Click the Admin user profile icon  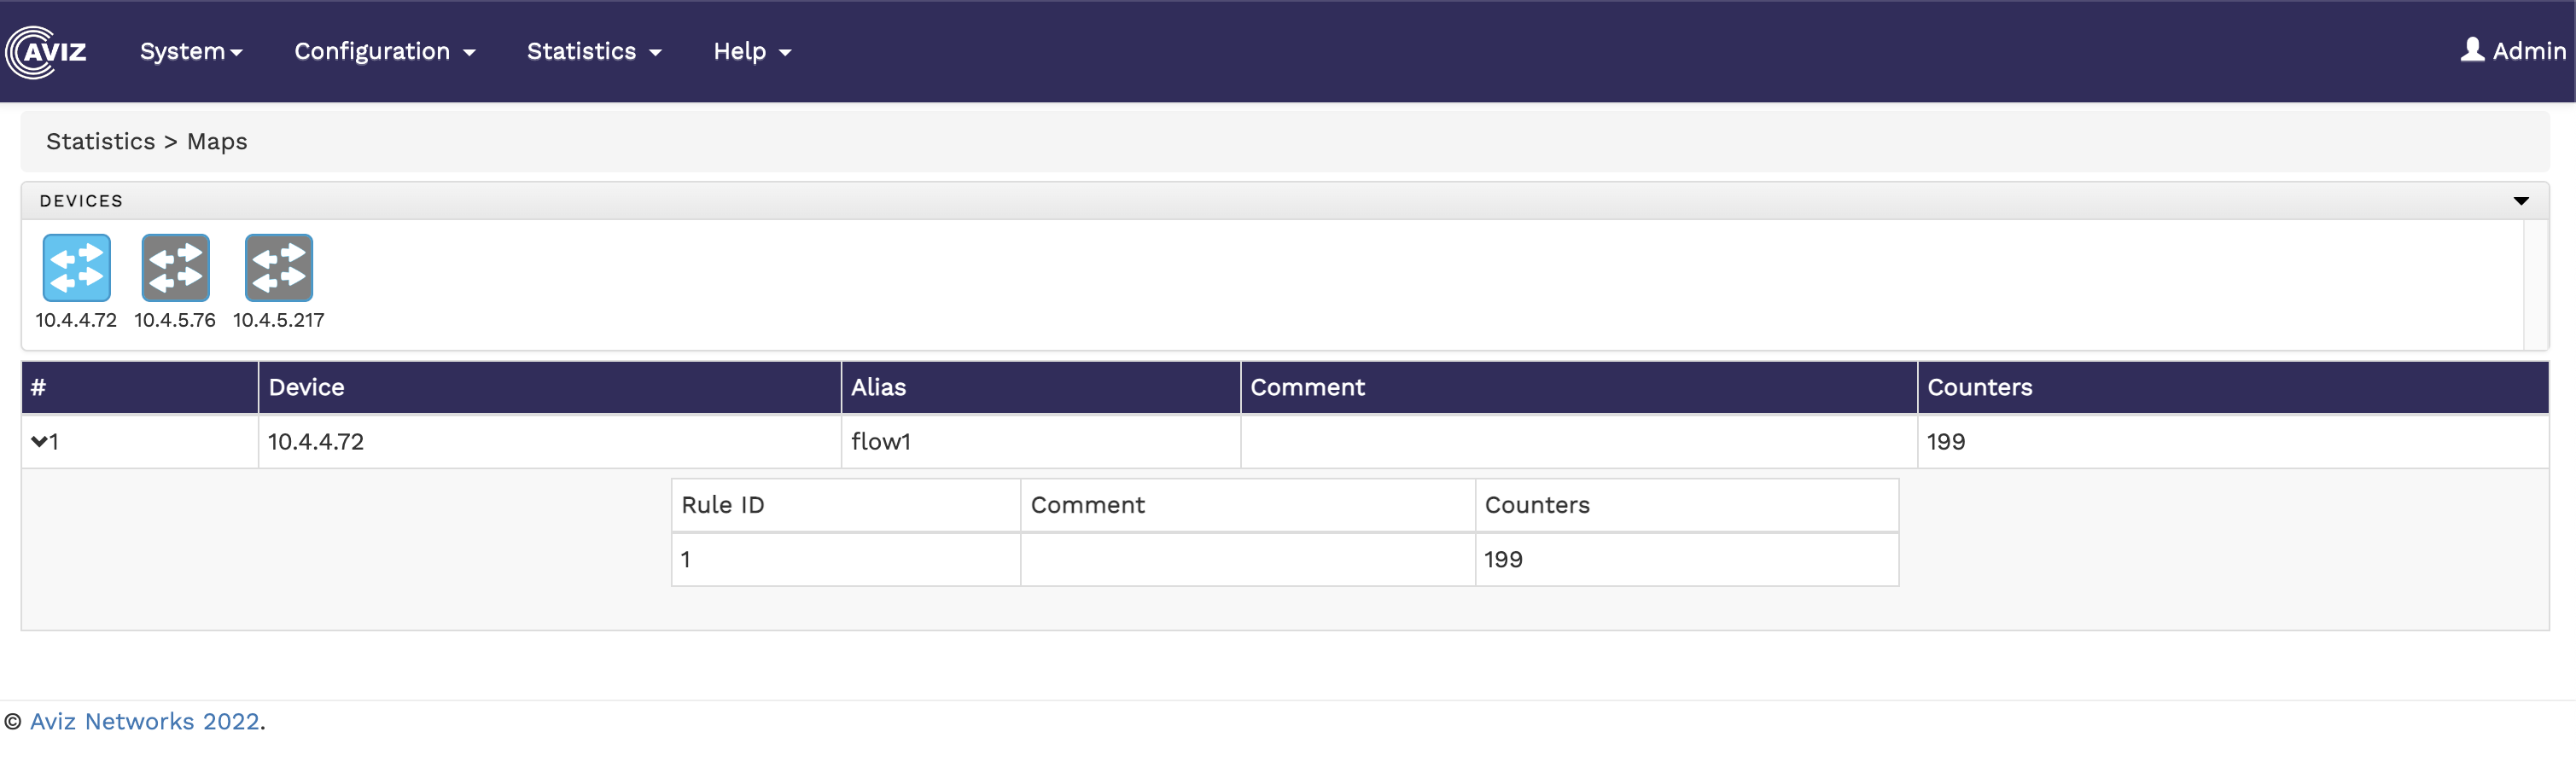point(2472,50)
